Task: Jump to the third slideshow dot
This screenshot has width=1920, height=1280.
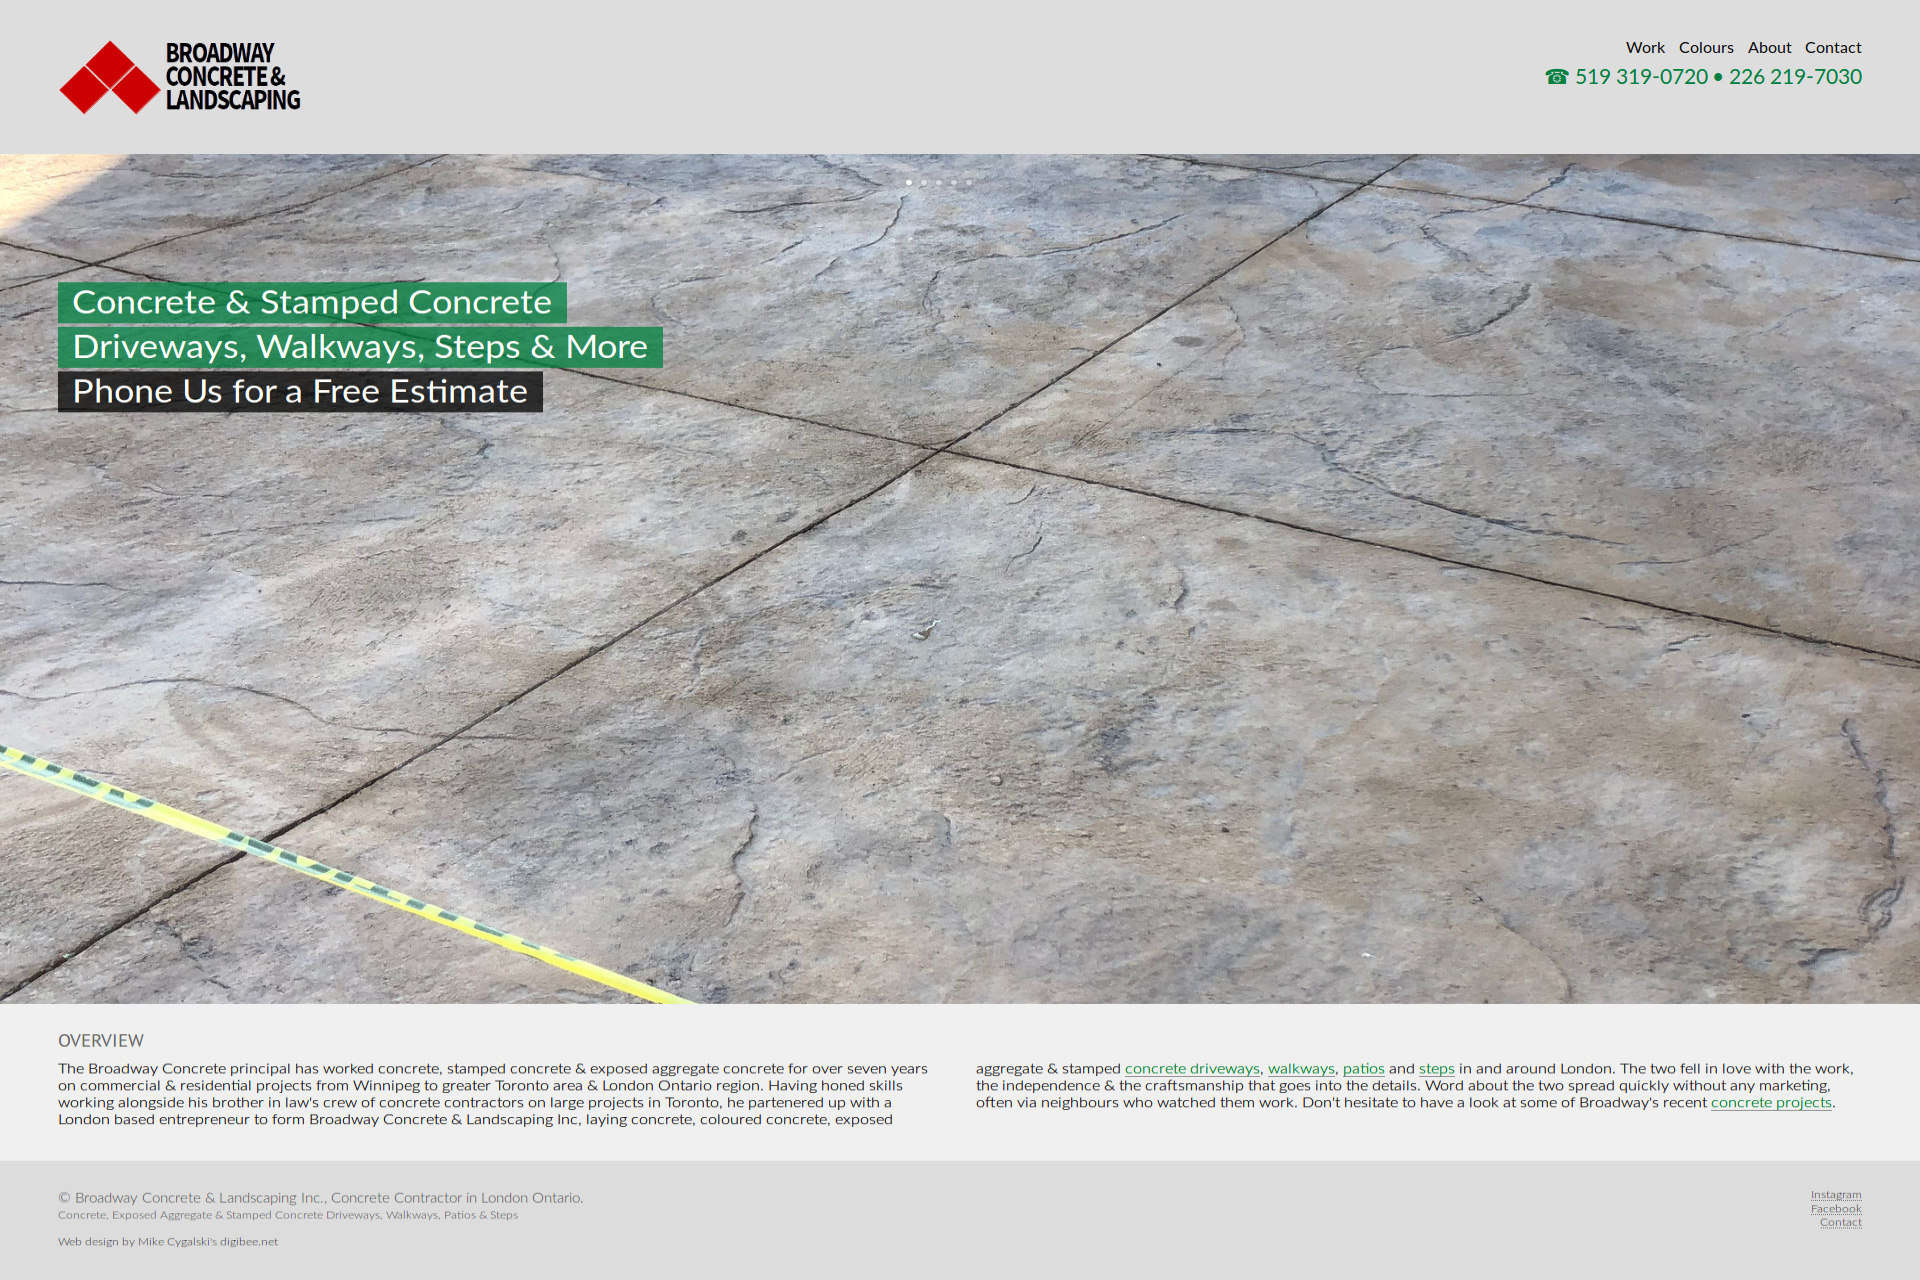Action: coord(939,182)
